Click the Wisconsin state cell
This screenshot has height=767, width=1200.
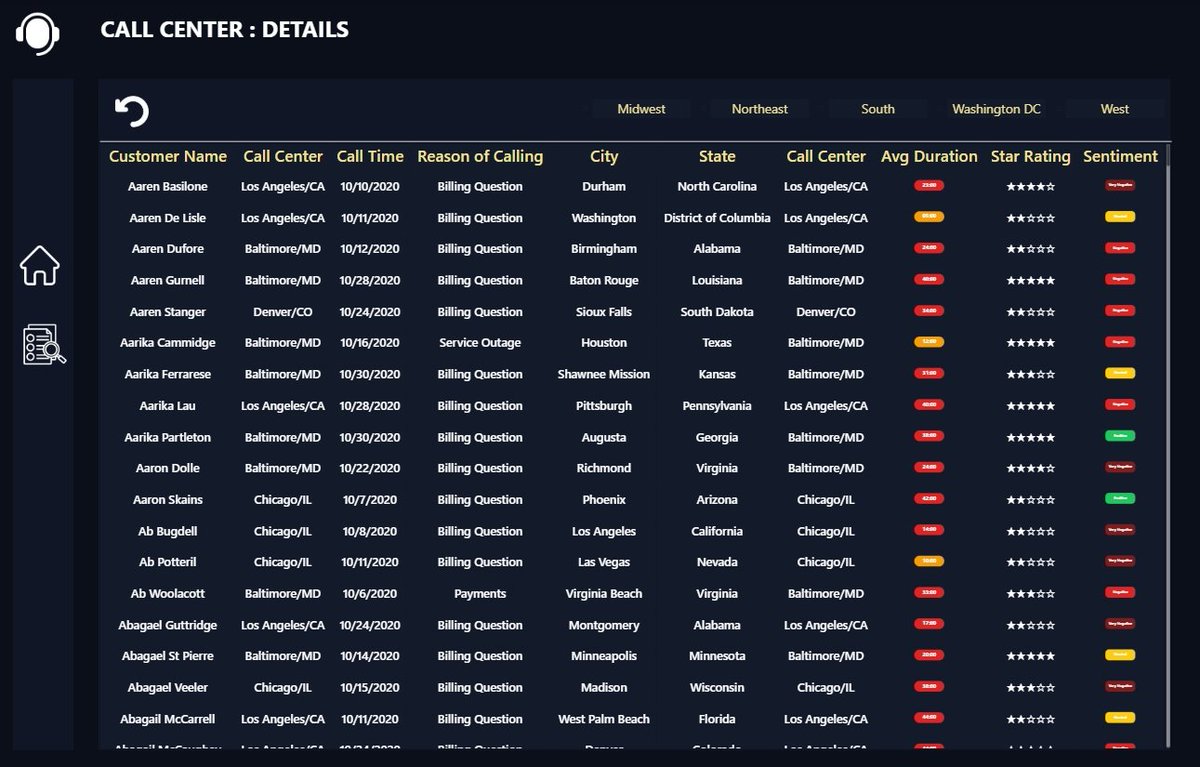(x=717, y=688)
